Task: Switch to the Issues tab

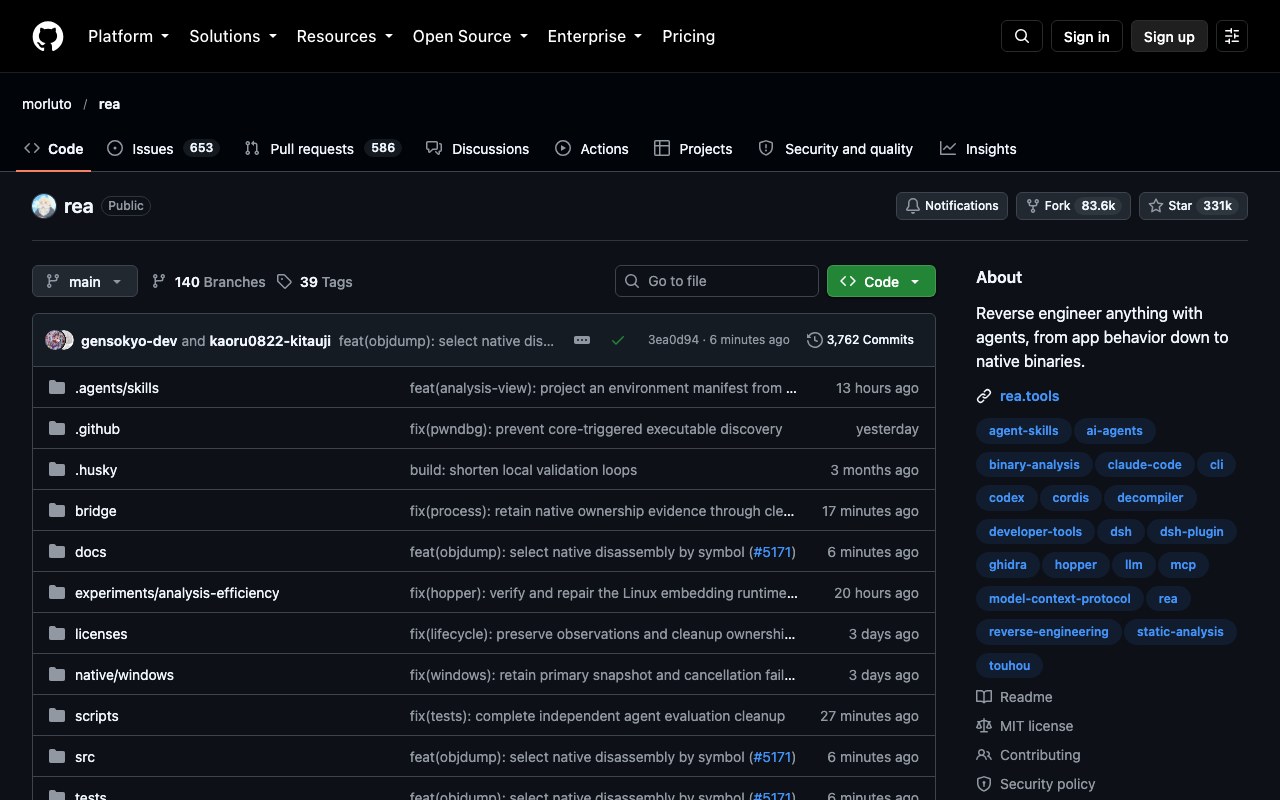Action: click(x=162, y=148)
